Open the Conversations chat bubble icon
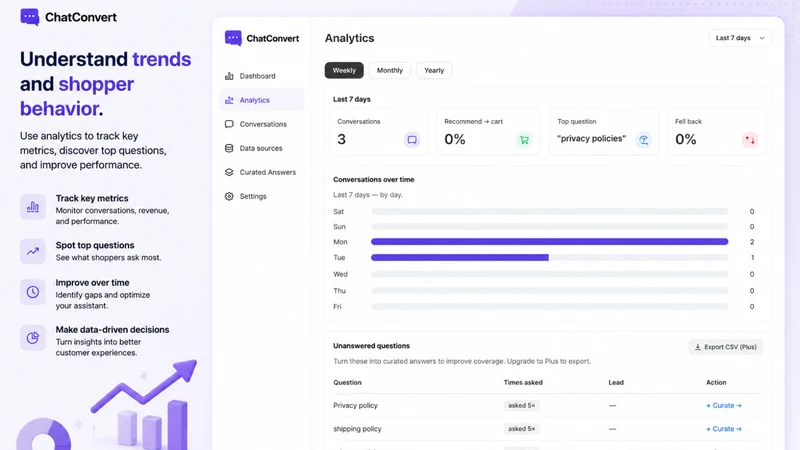Viewport: 800px width, 450px height. pyautogui.click(x=229, y=124)
